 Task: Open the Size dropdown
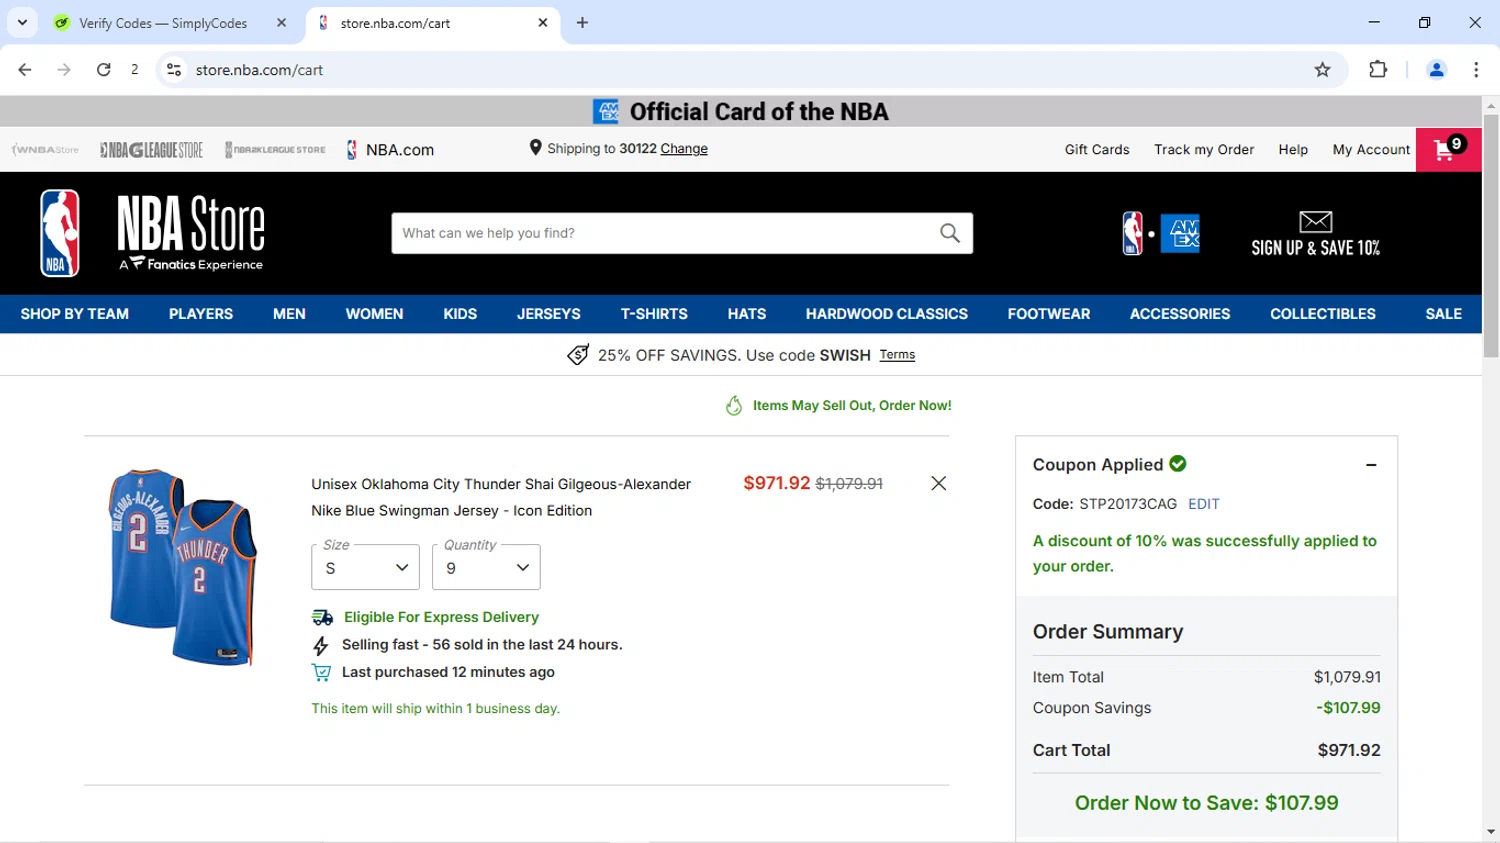(x=365, y=567)
